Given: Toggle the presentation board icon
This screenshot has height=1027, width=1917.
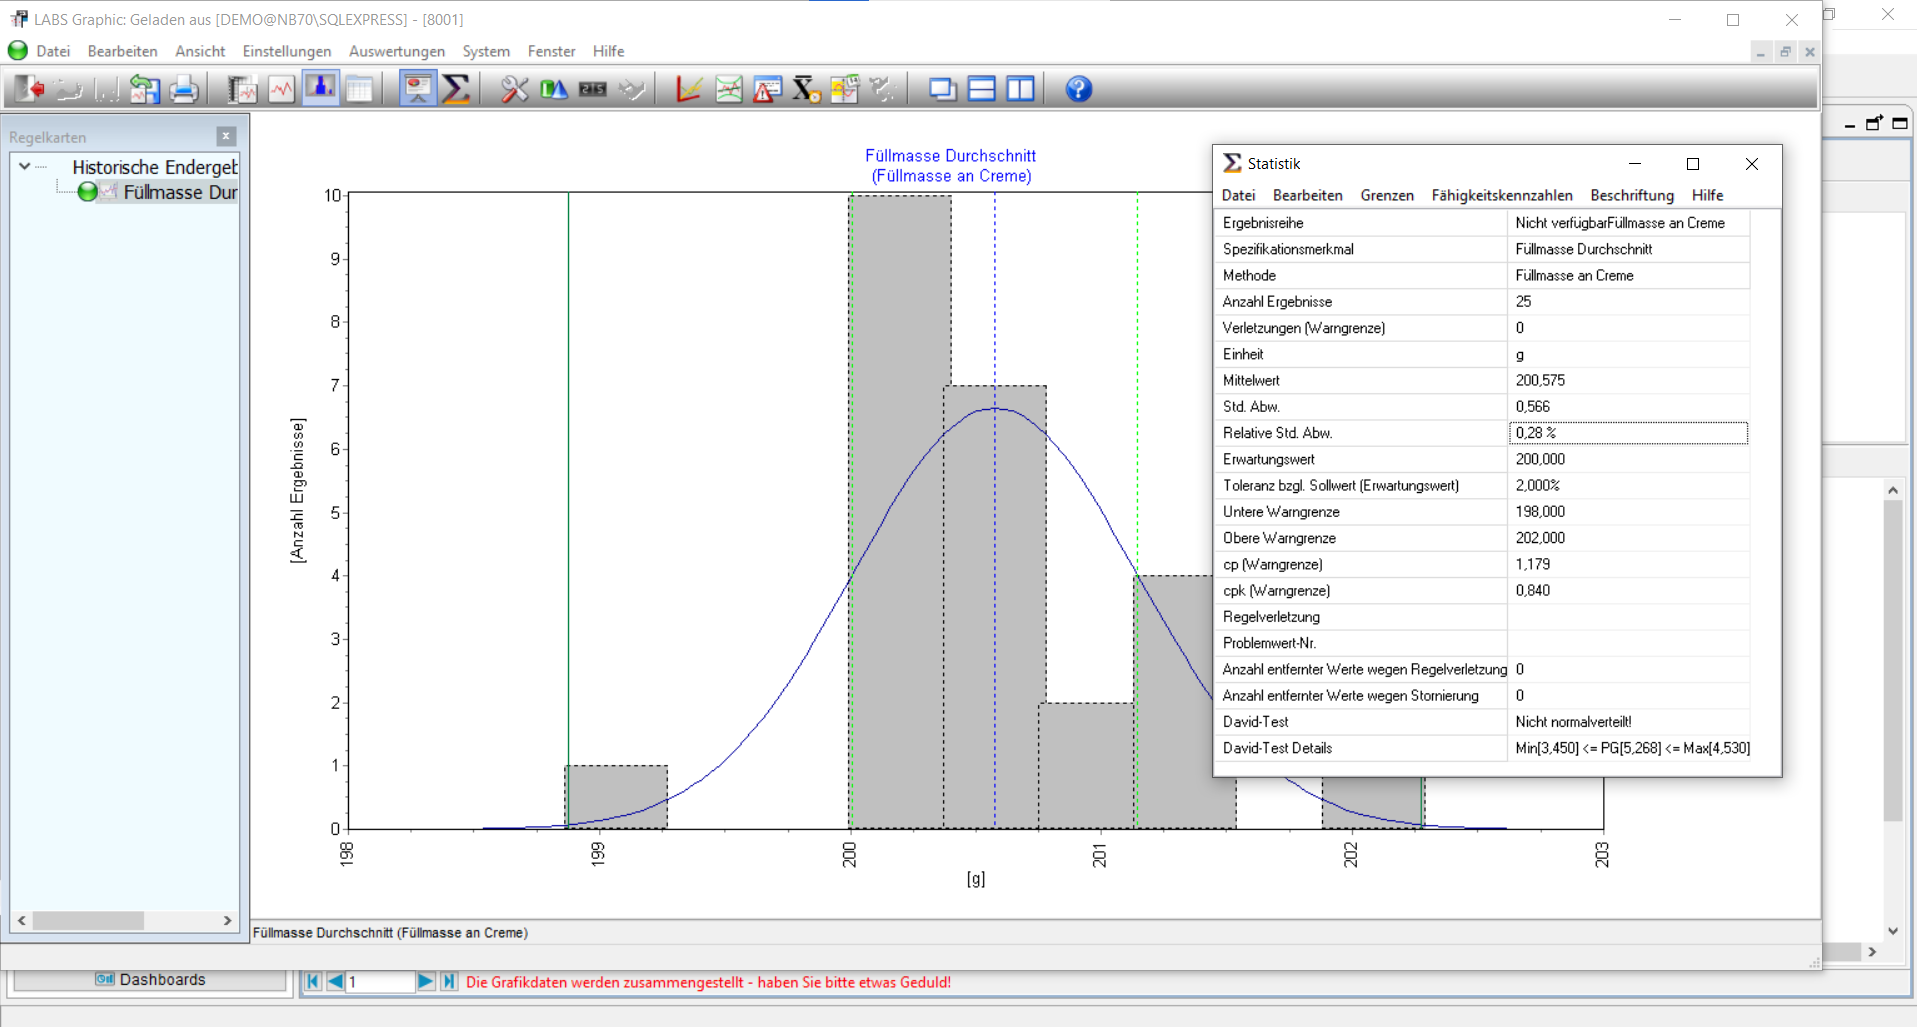Looking at the screenshot, I should (x=418, y=89).
